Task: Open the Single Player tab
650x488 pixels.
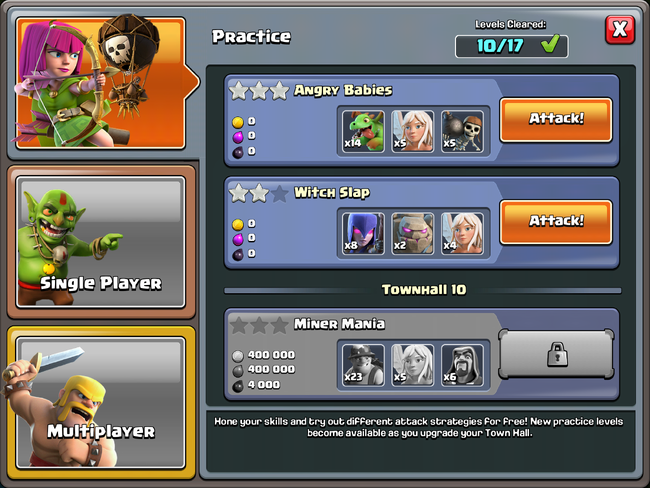Action: tap(100, 242)
